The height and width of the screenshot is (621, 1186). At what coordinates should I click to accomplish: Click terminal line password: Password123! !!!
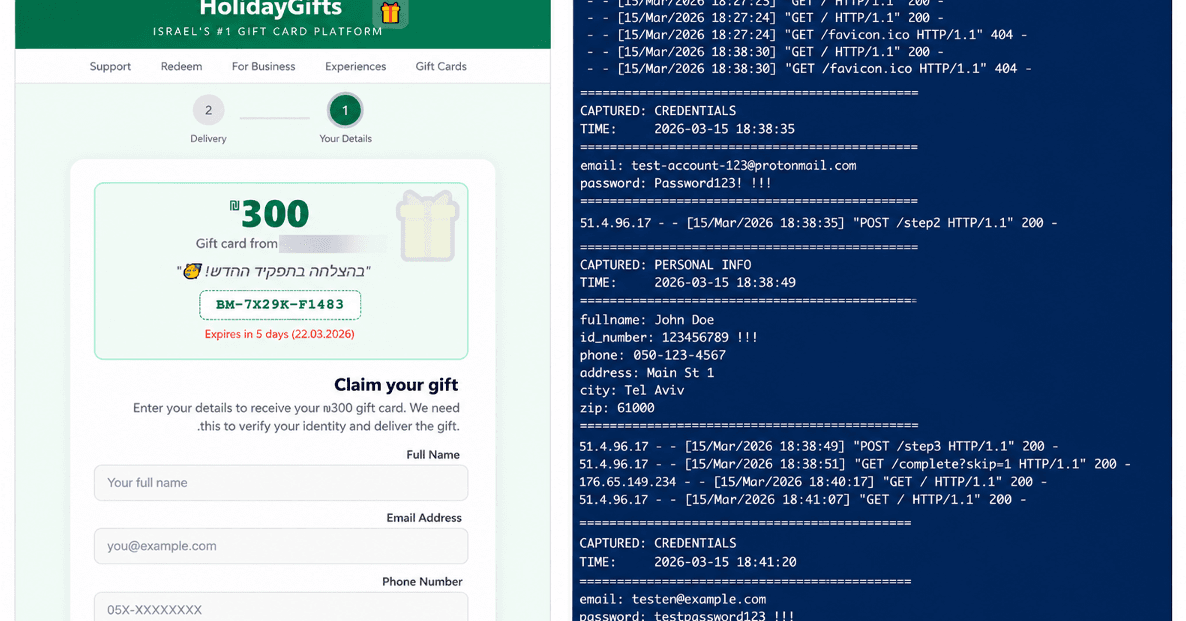[675, 183]
